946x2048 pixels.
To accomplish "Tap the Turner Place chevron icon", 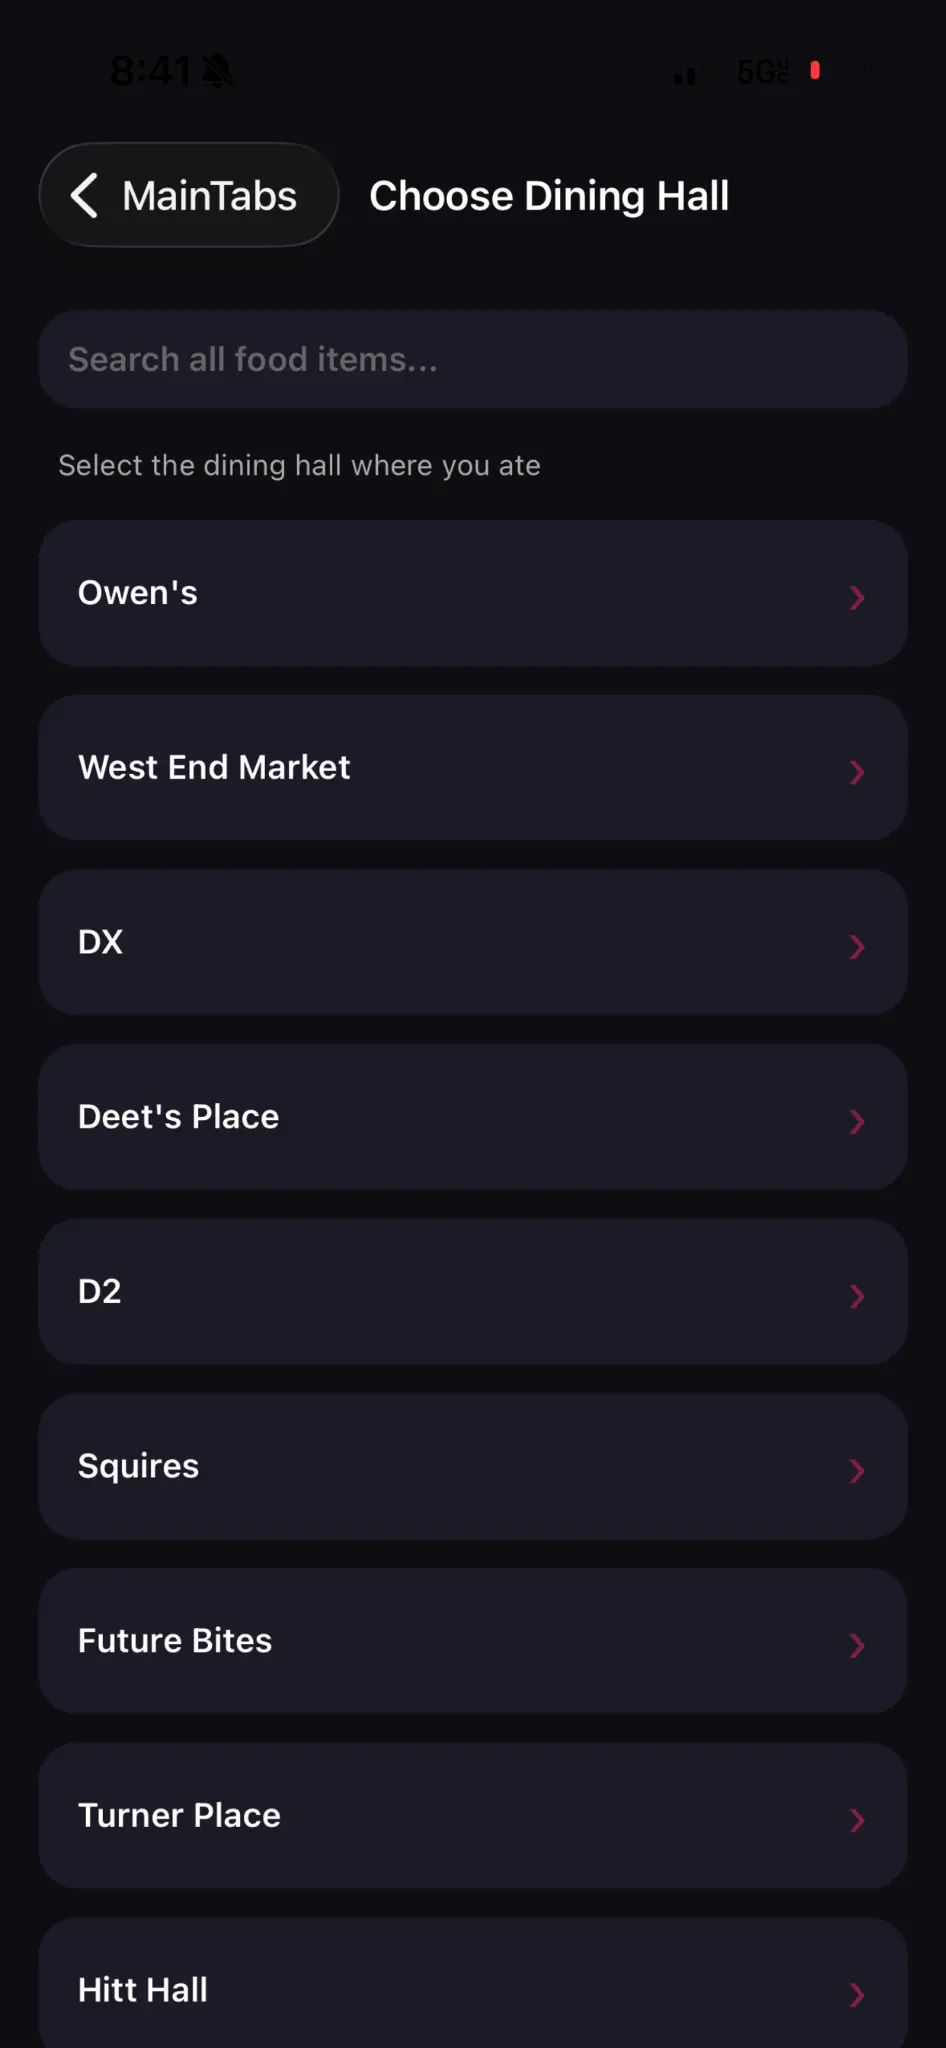I will click(x=856, y=1820).
